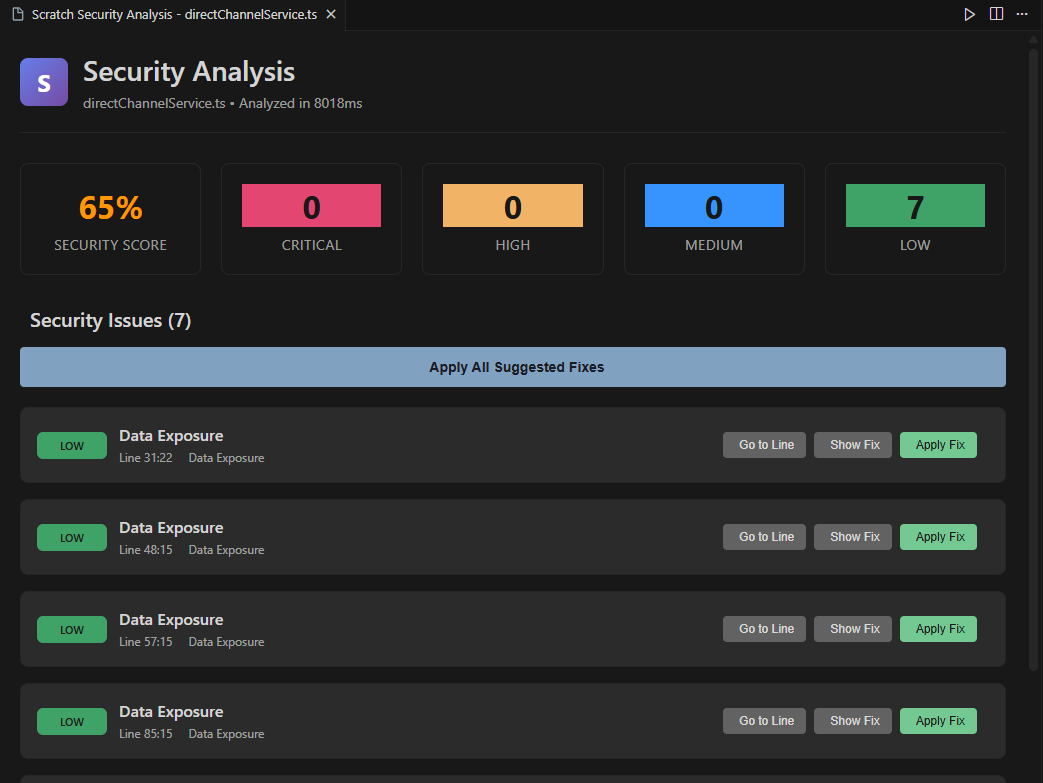Image resolution: width=1043 pixels, height=783 pixels.
Task: Click the LOW badge on the first issue
Action: pyautogui.click(x=71, y=445)
